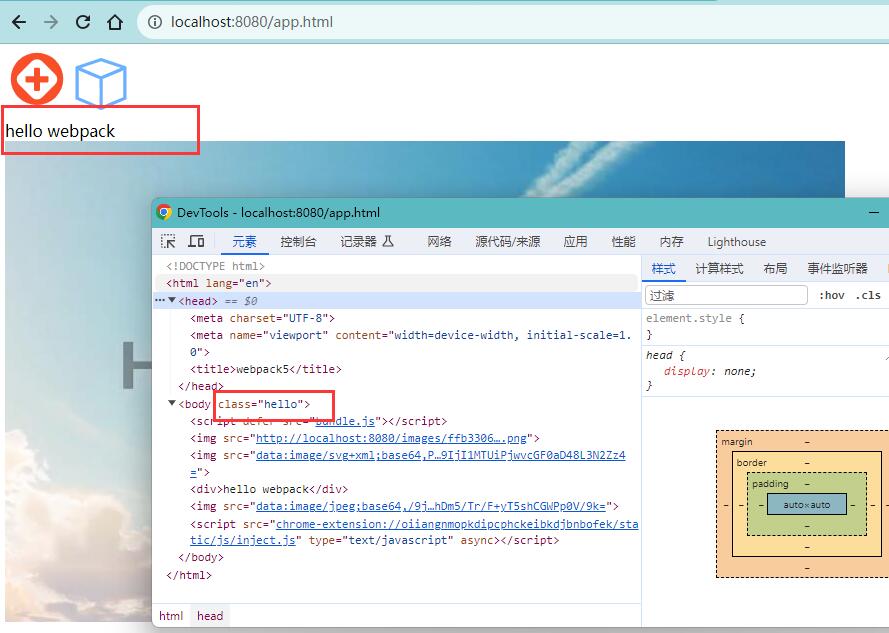Select the 事件监听器 (Event Listeners) tab
Screen dimensions: 889x633
click(x=837, y=269)
